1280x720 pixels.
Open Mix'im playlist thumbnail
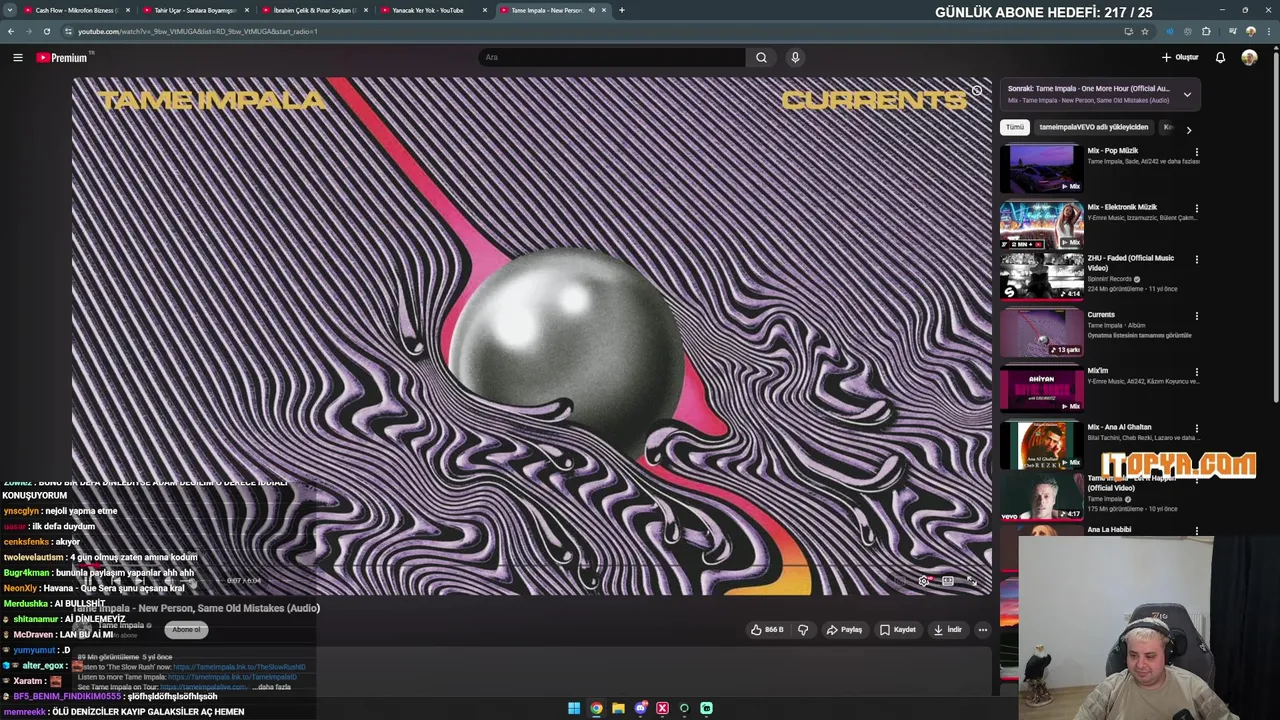pyautogui.click(x=1041, y=389)
